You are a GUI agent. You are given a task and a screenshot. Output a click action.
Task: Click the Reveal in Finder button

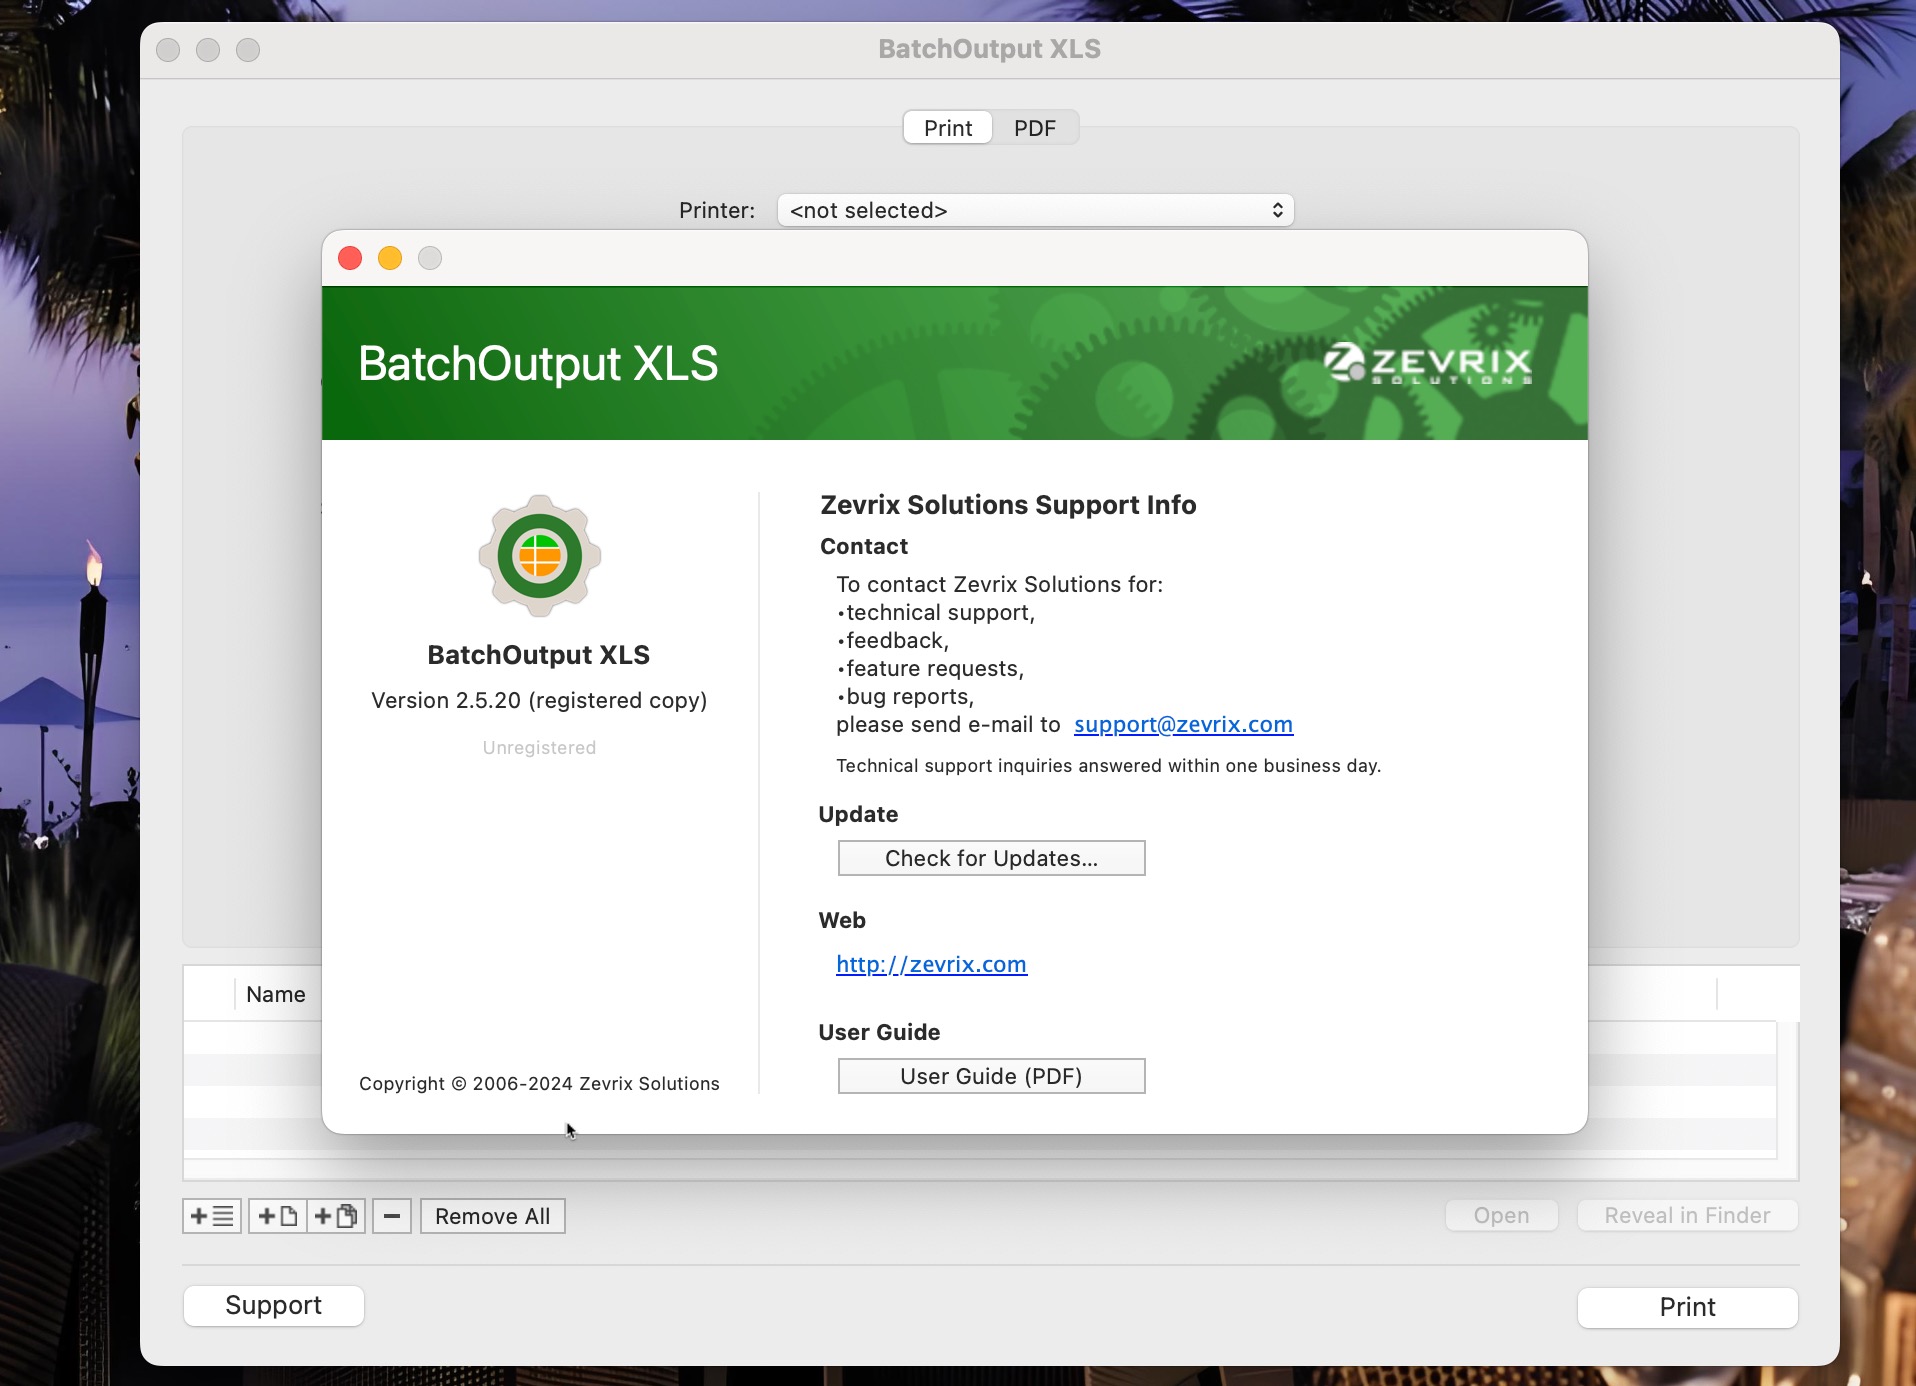coord(1687,1215)
